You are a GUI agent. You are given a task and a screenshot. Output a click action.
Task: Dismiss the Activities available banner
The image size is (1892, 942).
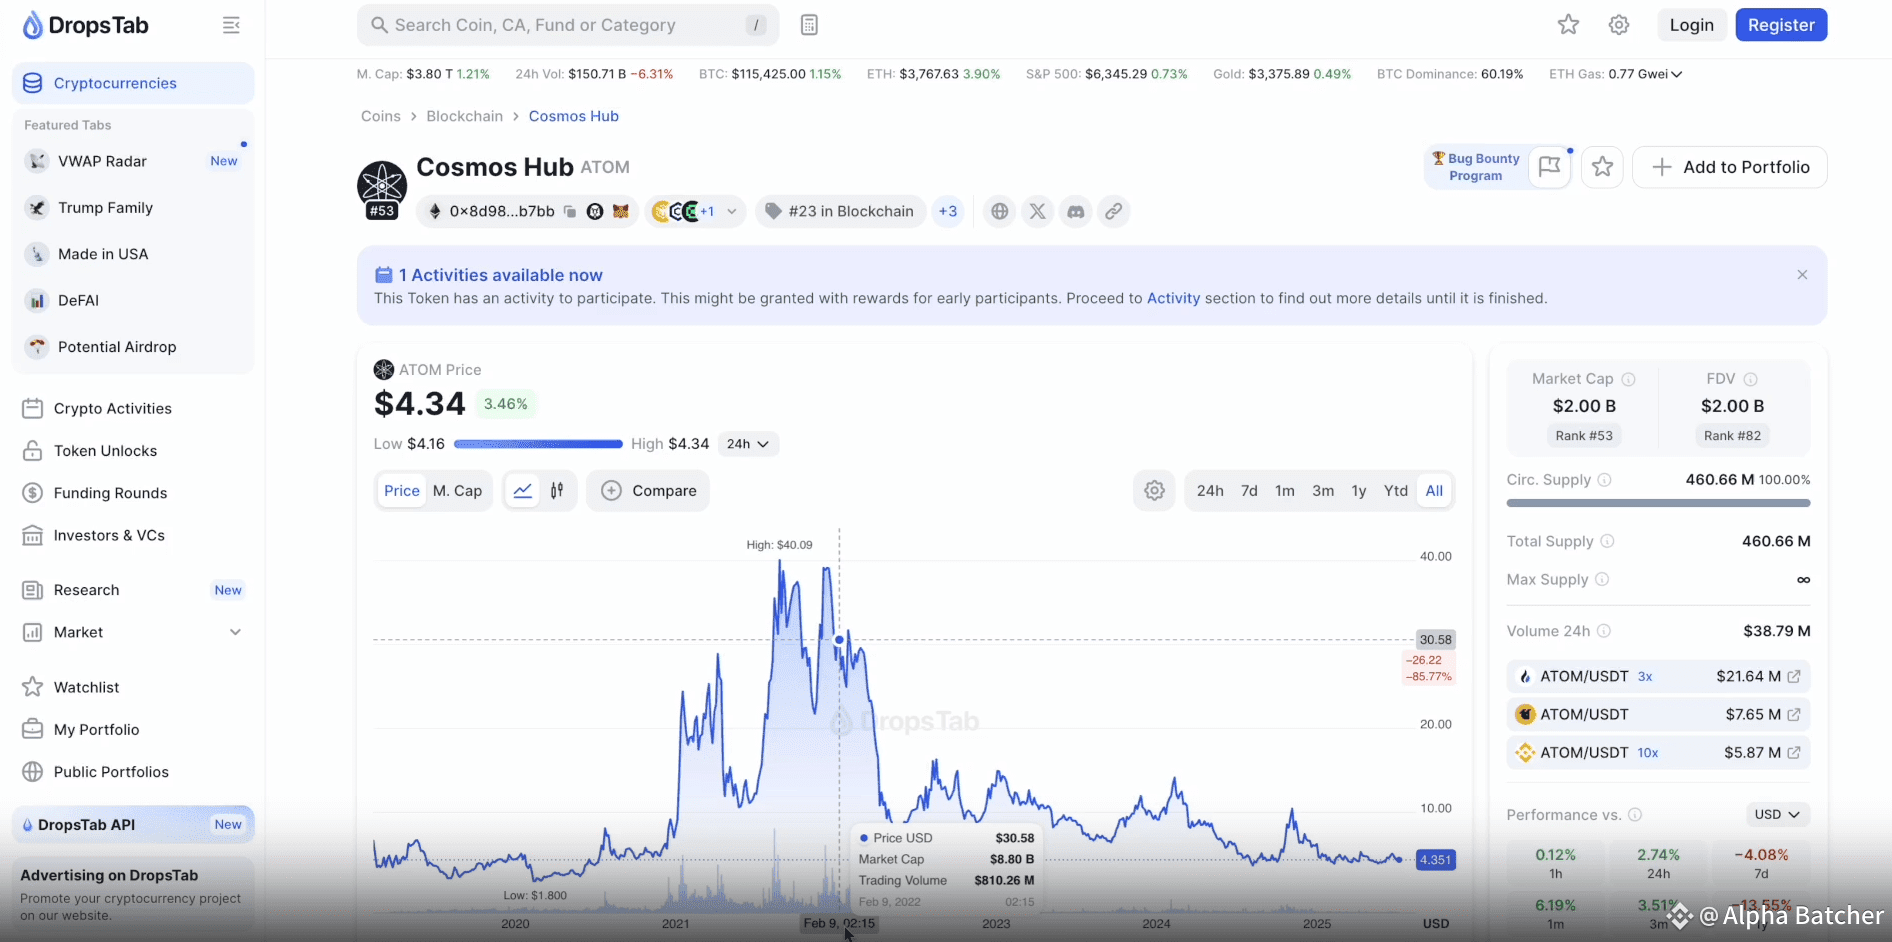point(1802,275)
